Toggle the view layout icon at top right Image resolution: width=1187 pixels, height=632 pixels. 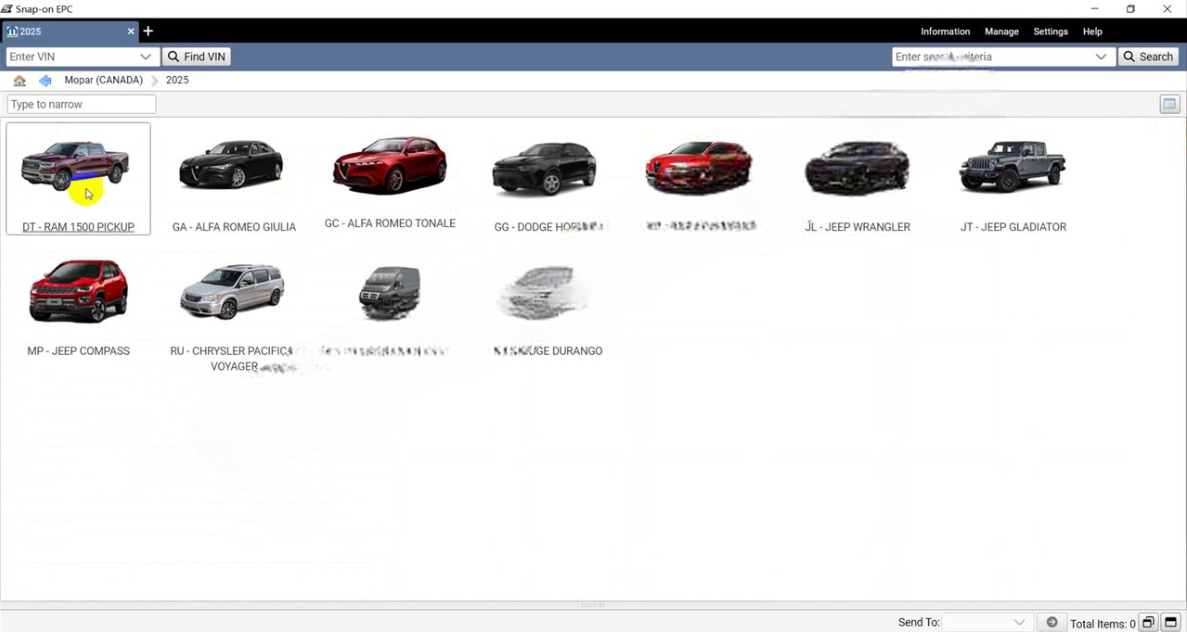click(1169, 104)
